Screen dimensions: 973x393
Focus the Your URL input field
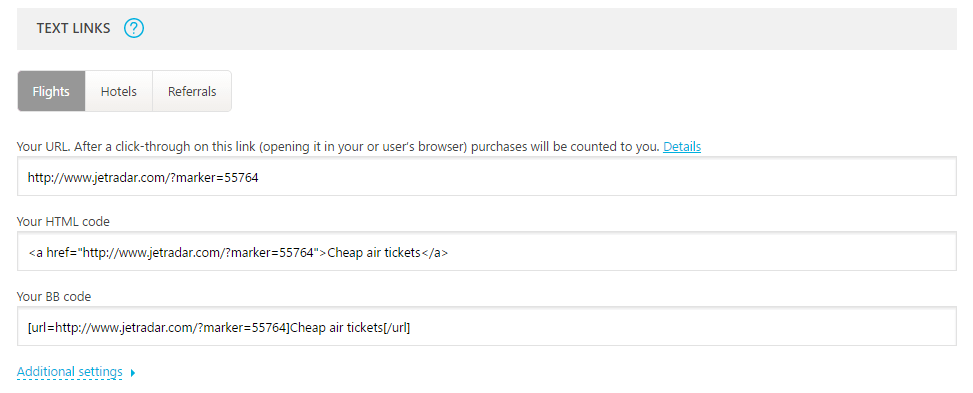click(486, 176)
